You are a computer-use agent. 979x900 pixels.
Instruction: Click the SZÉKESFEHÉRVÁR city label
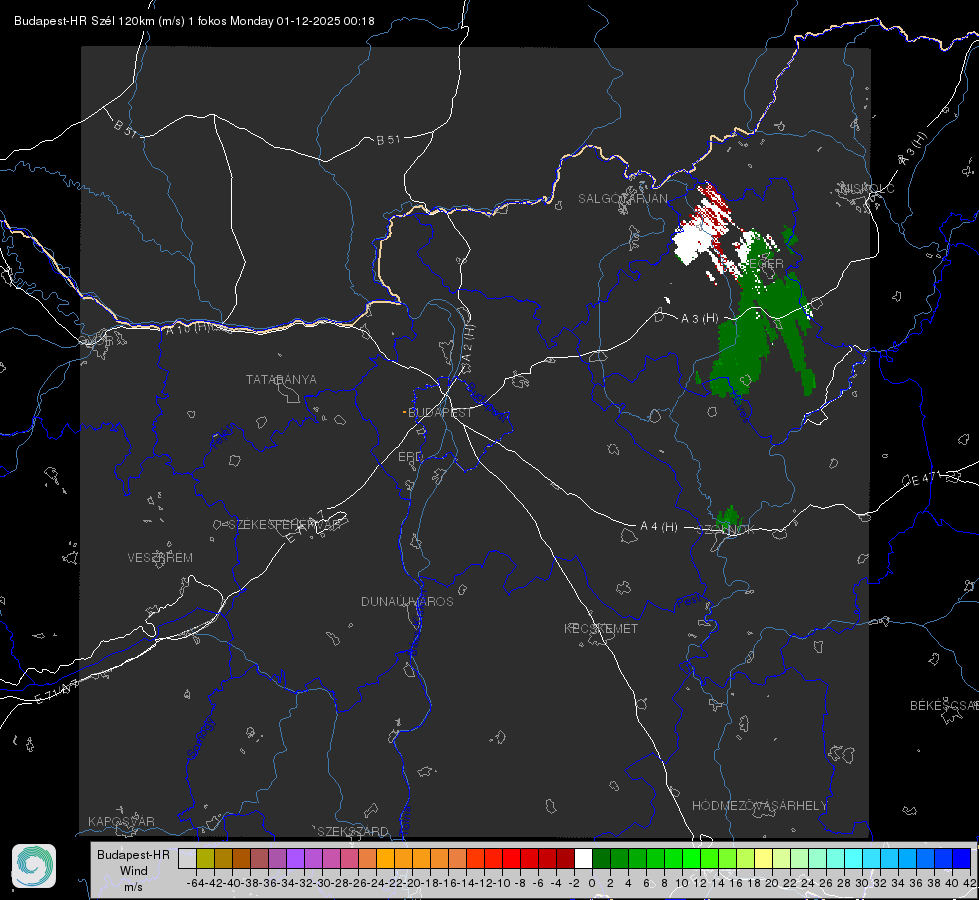point(284,525)
